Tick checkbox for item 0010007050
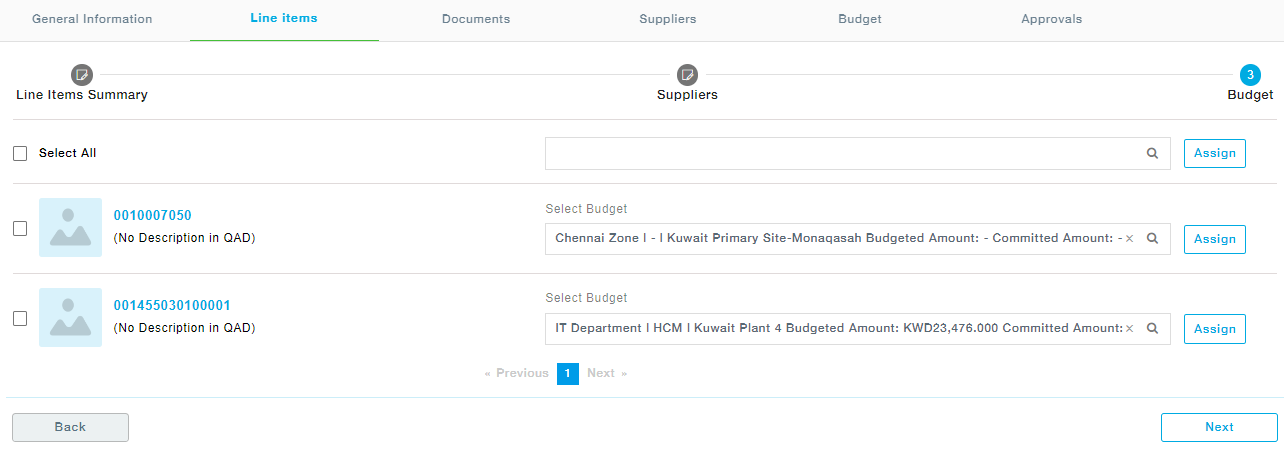Screen dimensions: 1284x451 click(x=20, y=228)
